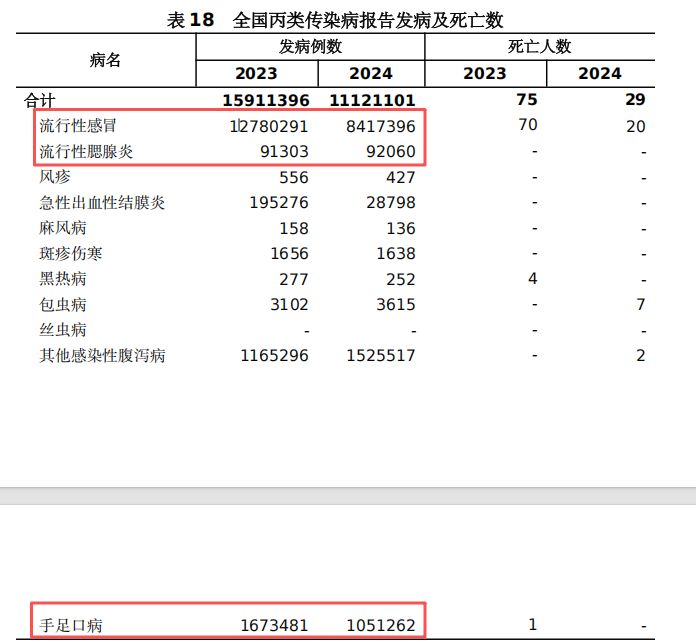696x642 pixels.
Task: Select the 2023 header under 发病例数
Action: coord(256,74)
